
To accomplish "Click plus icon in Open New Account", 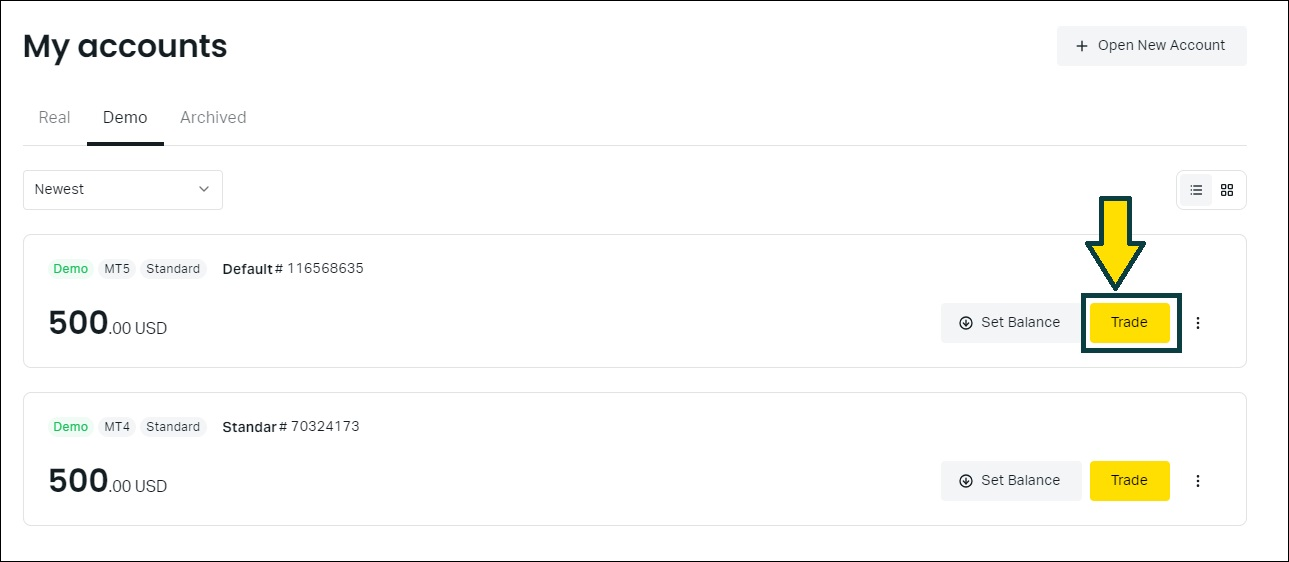I will (1082, 46).
